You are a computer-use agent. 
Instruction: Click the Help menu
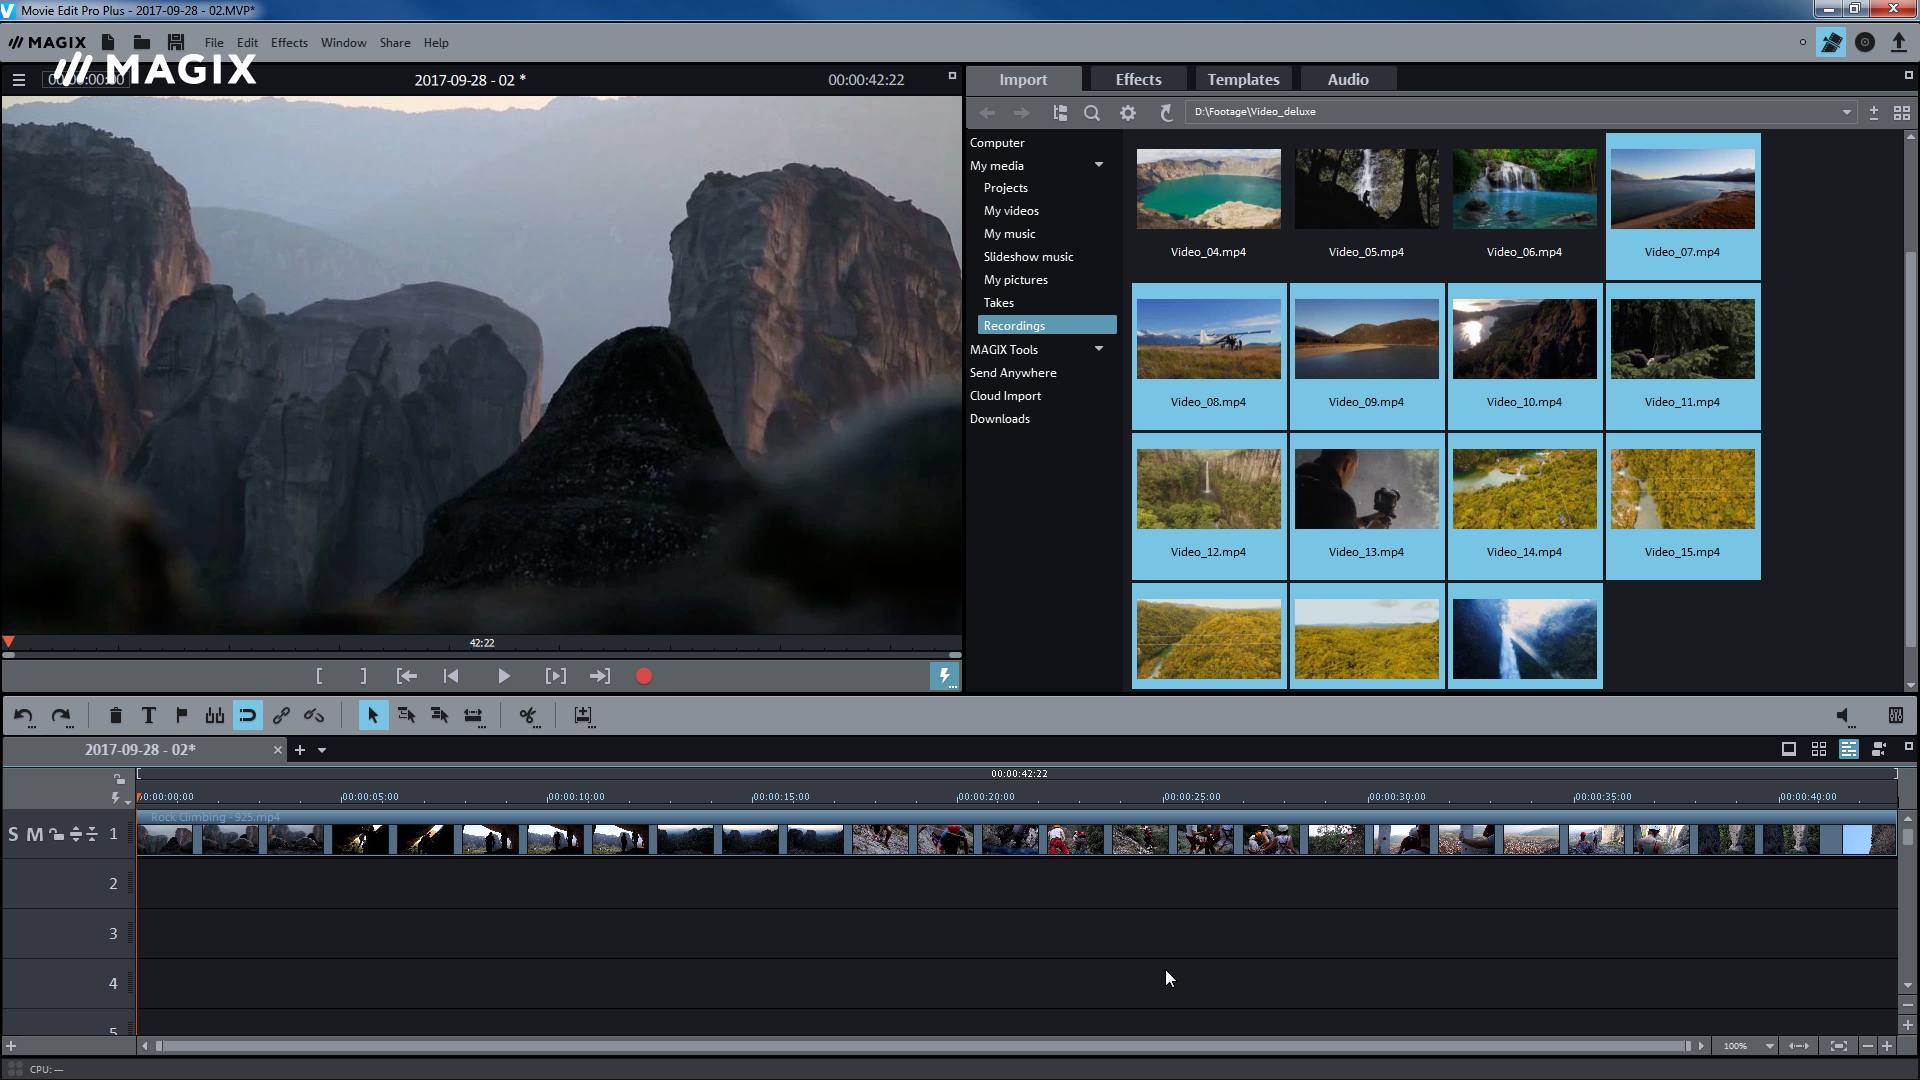click(x=436, y=42)
